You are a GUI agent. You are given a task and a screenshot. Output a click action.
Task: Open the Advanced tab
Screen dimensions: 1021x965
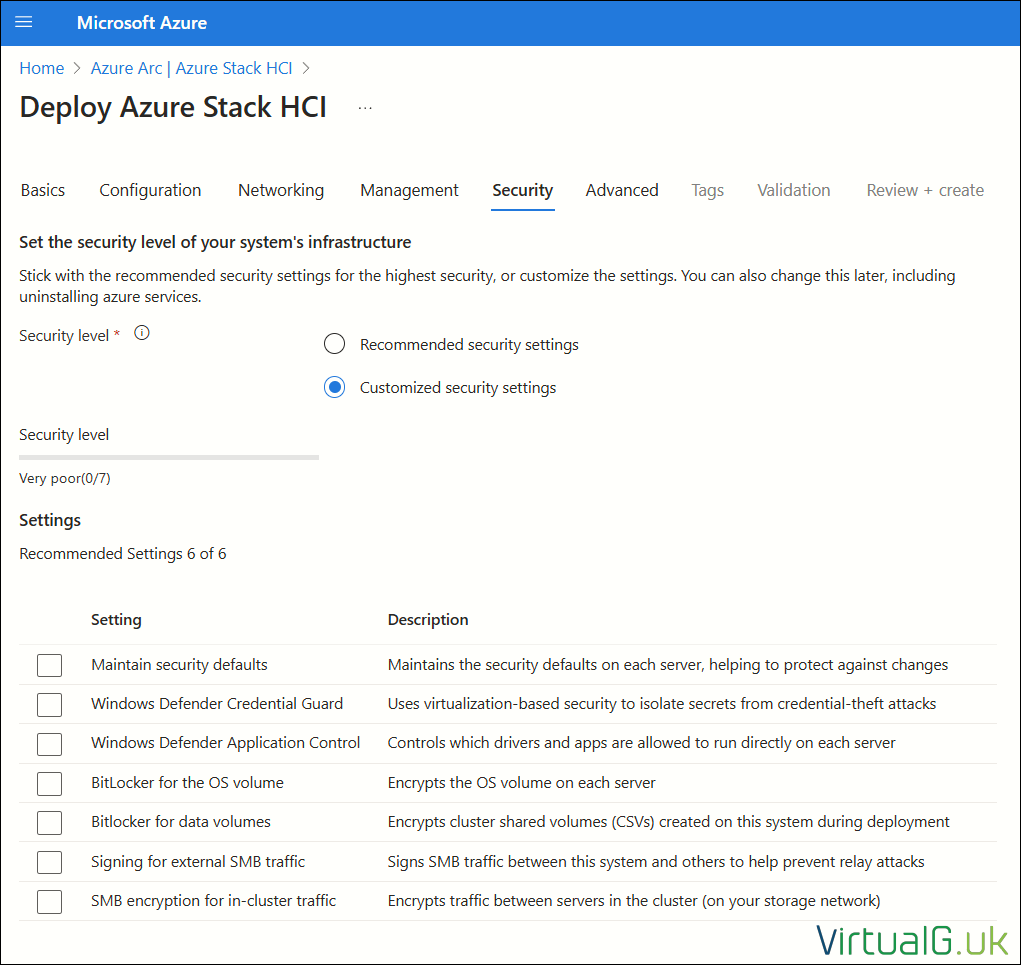click(x=622, y=190)
